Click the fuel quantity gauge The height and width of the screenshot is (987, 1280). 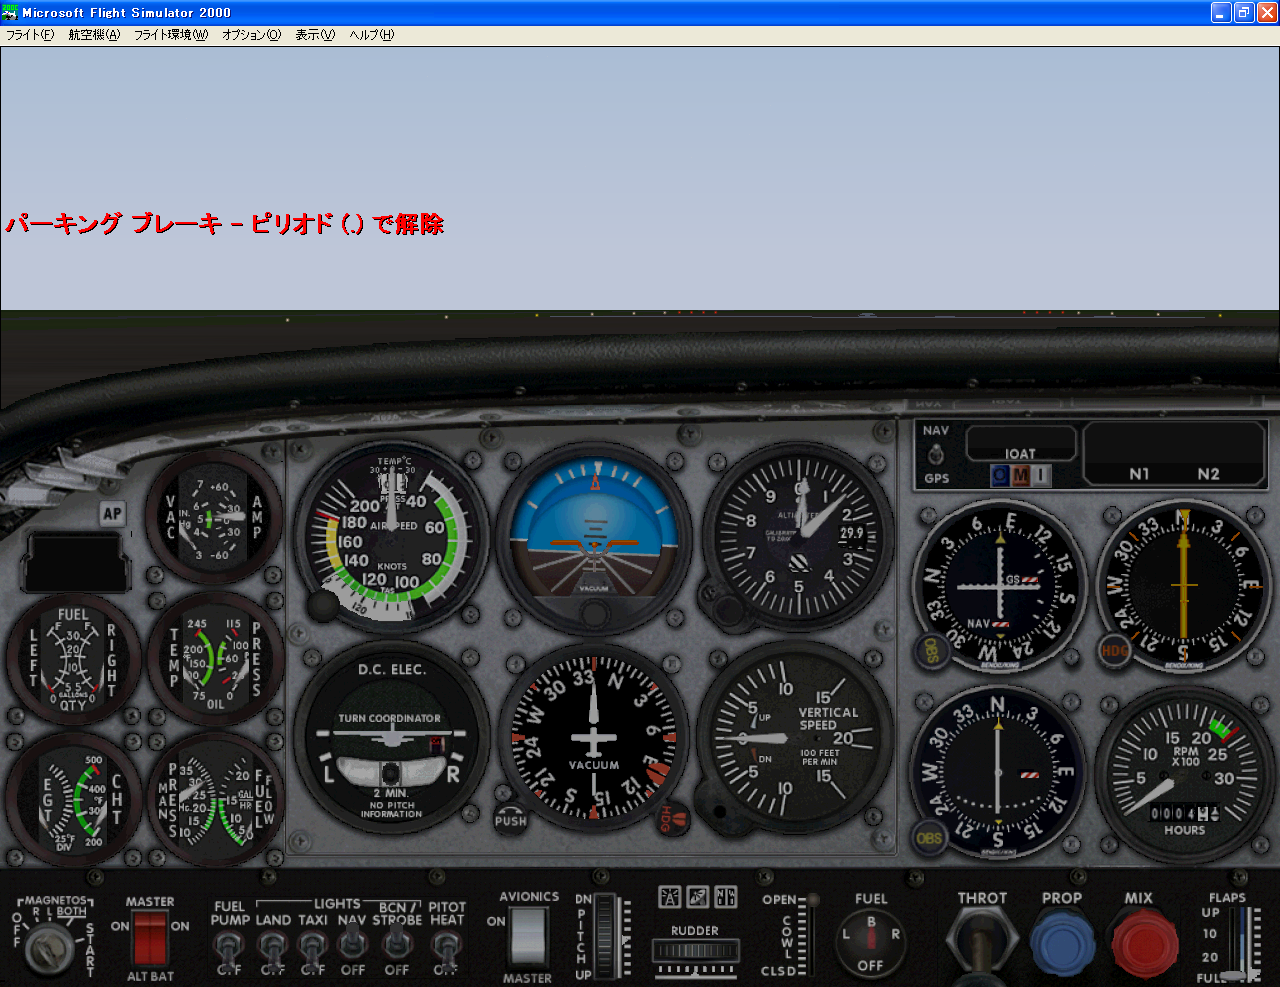click(x=73, y=658)
